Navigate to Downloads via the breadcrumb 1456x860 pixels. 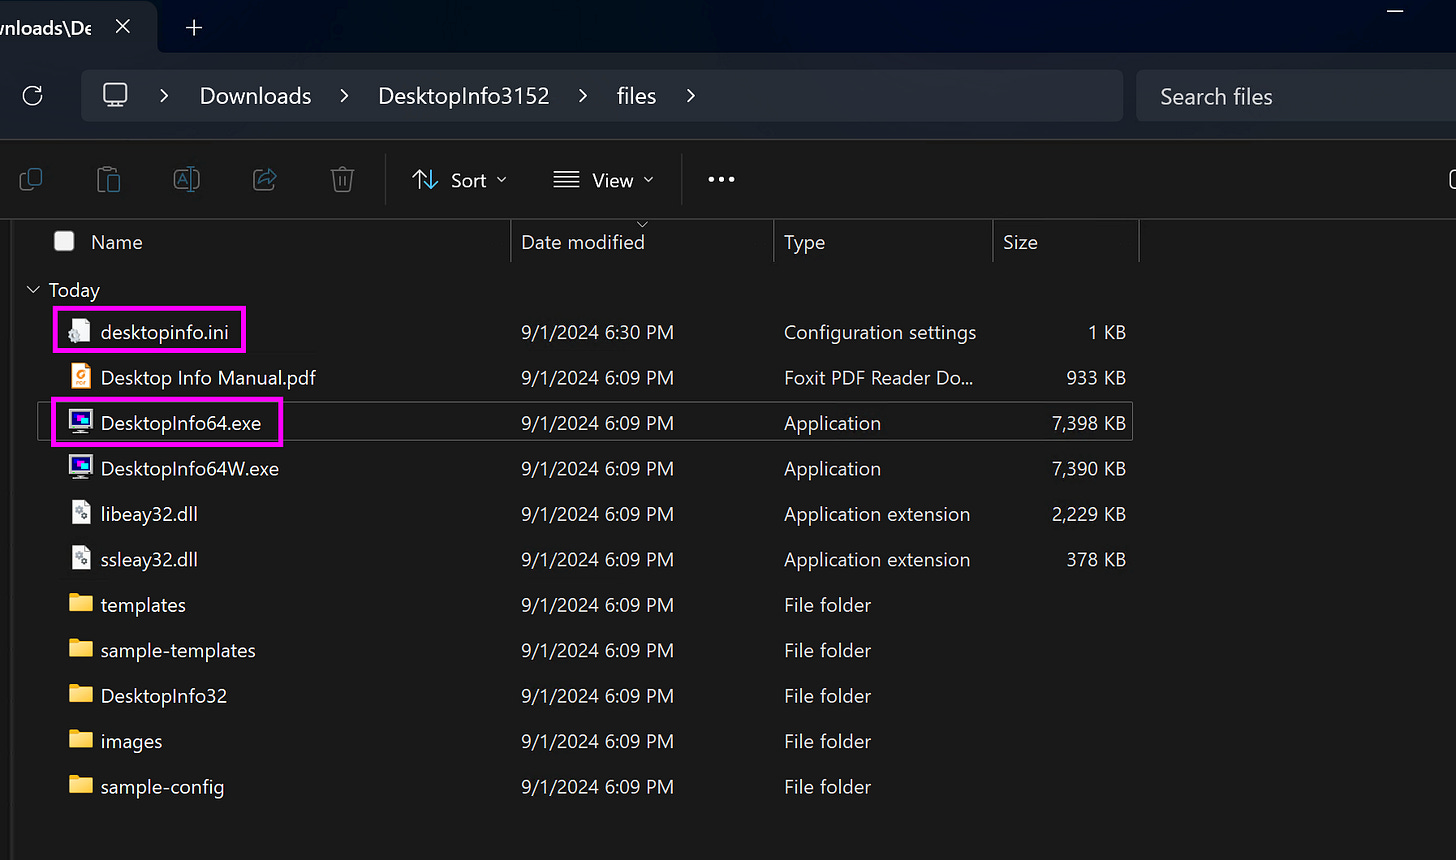[x=255, y=95]
